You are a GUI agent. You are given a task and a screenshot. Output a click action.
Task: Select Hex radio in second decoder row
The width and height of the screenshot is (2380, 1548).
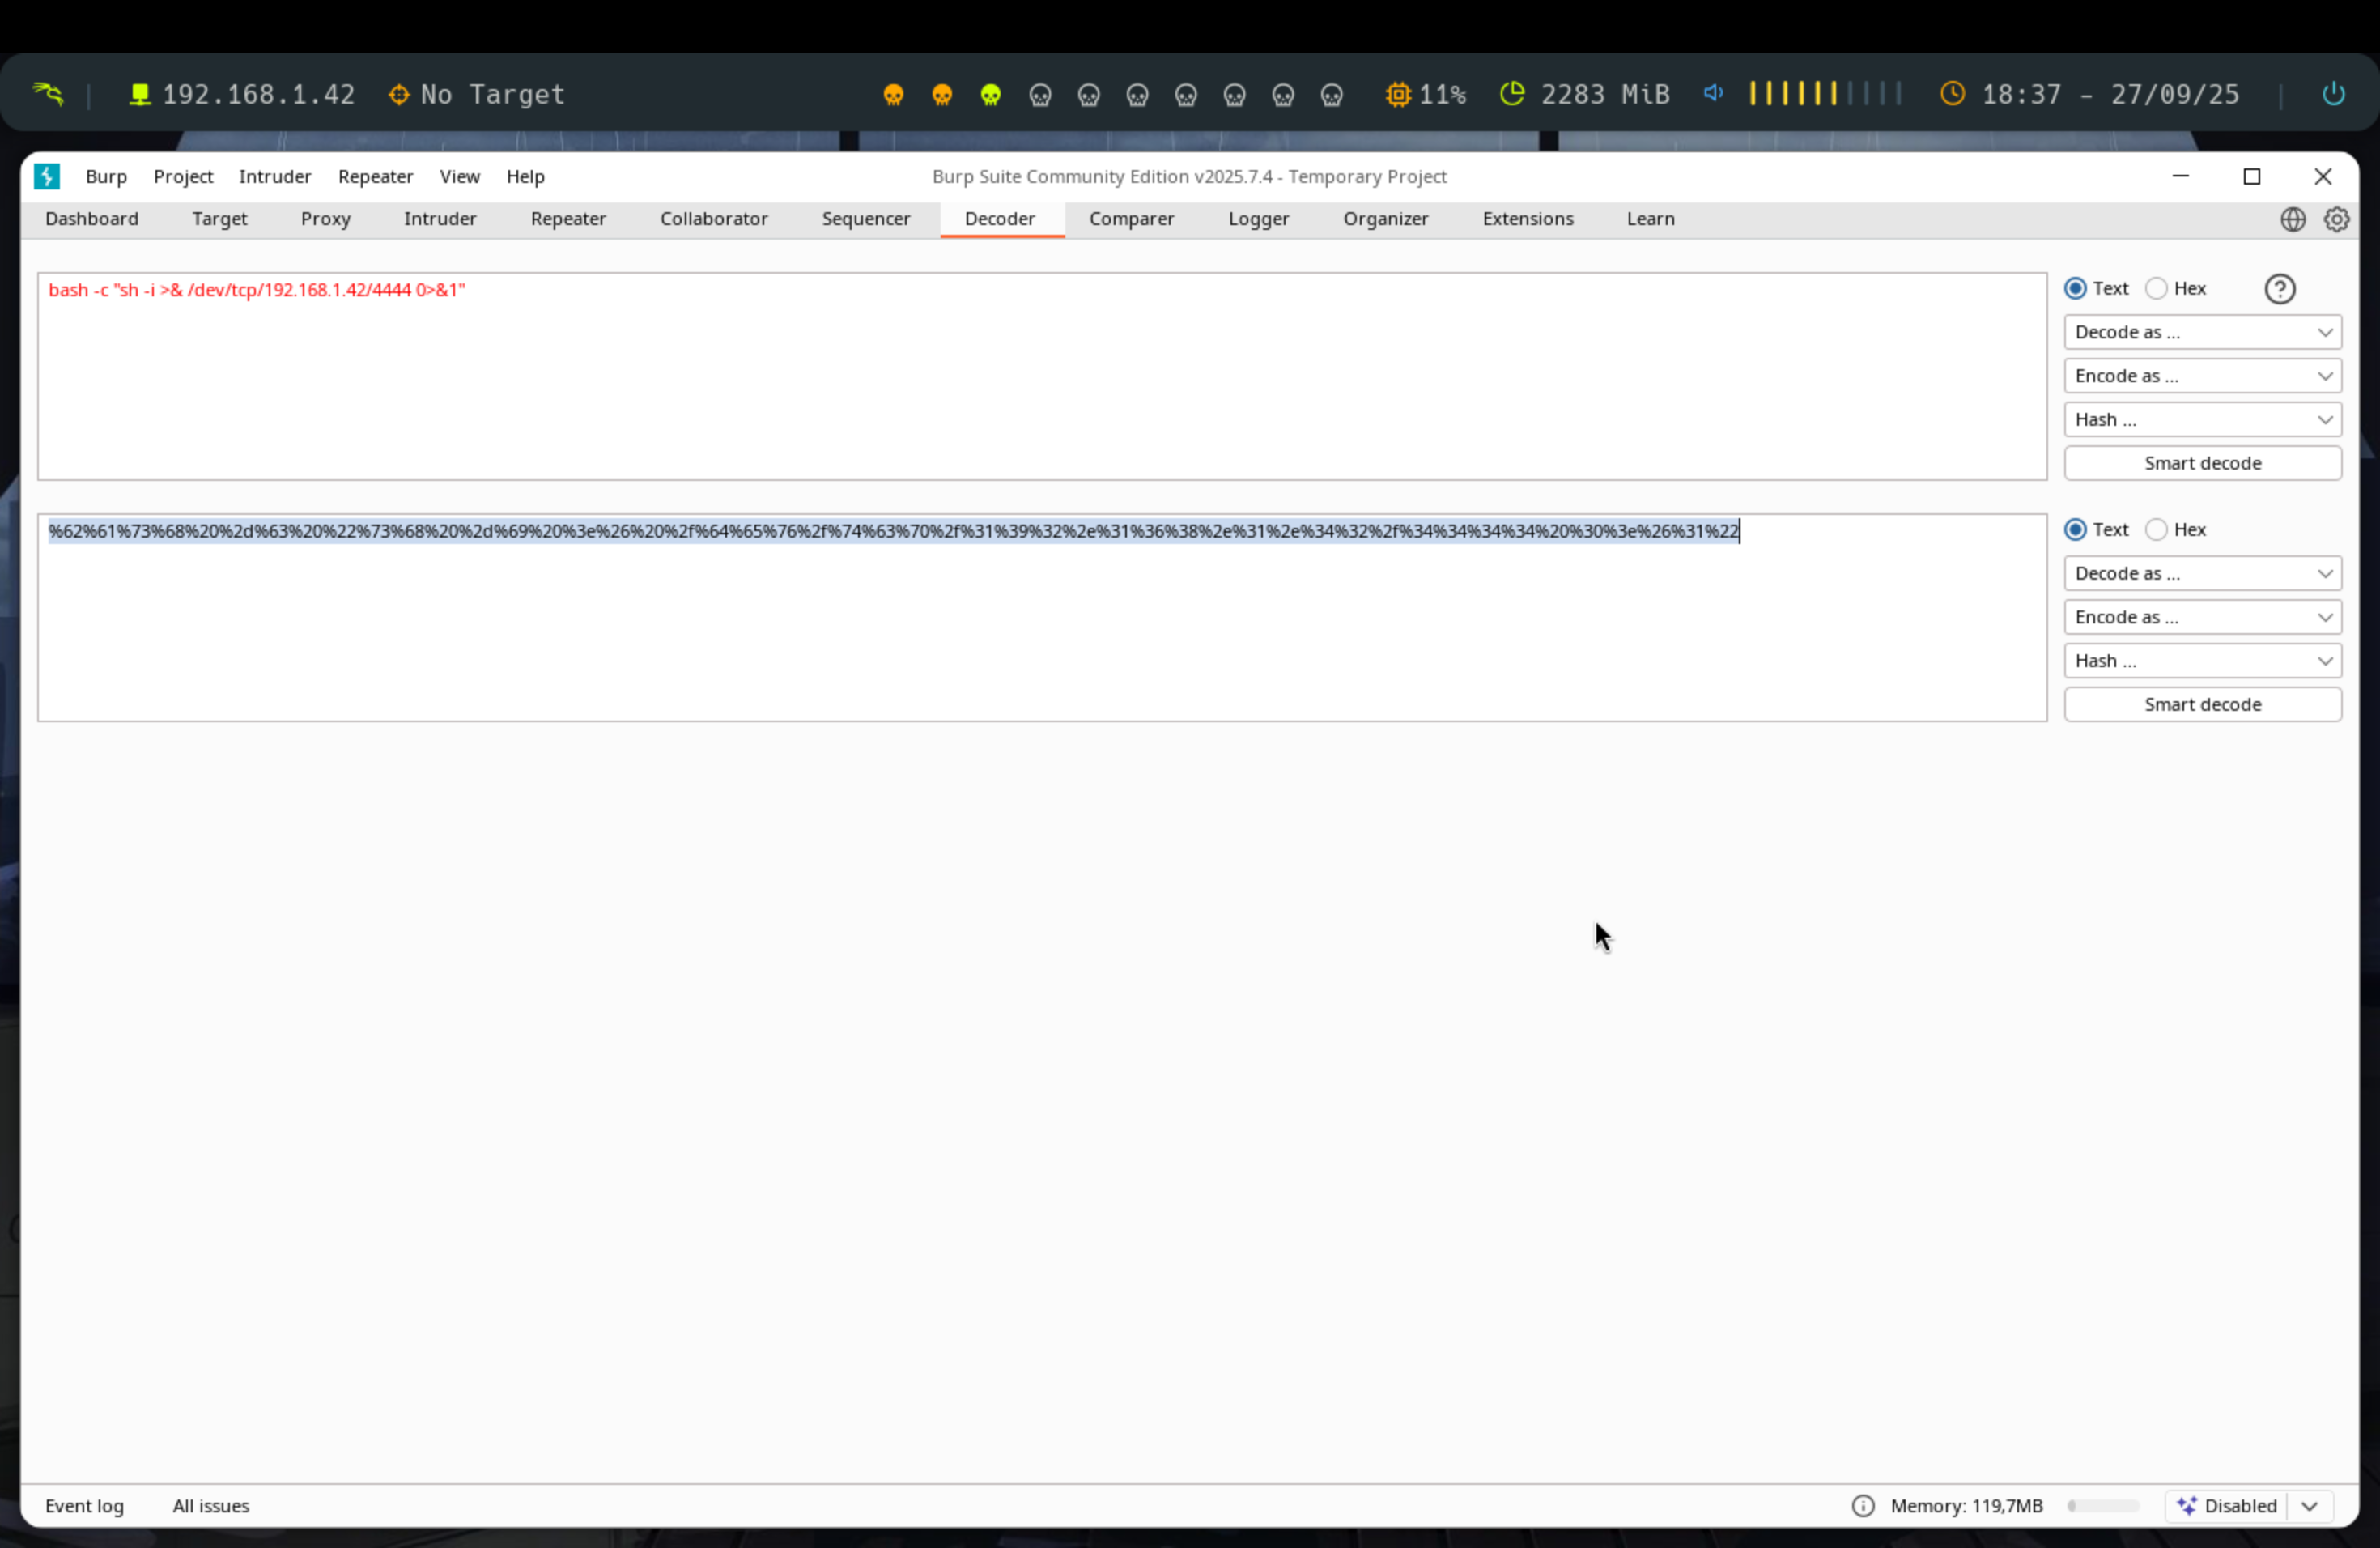coord(2157,529)
